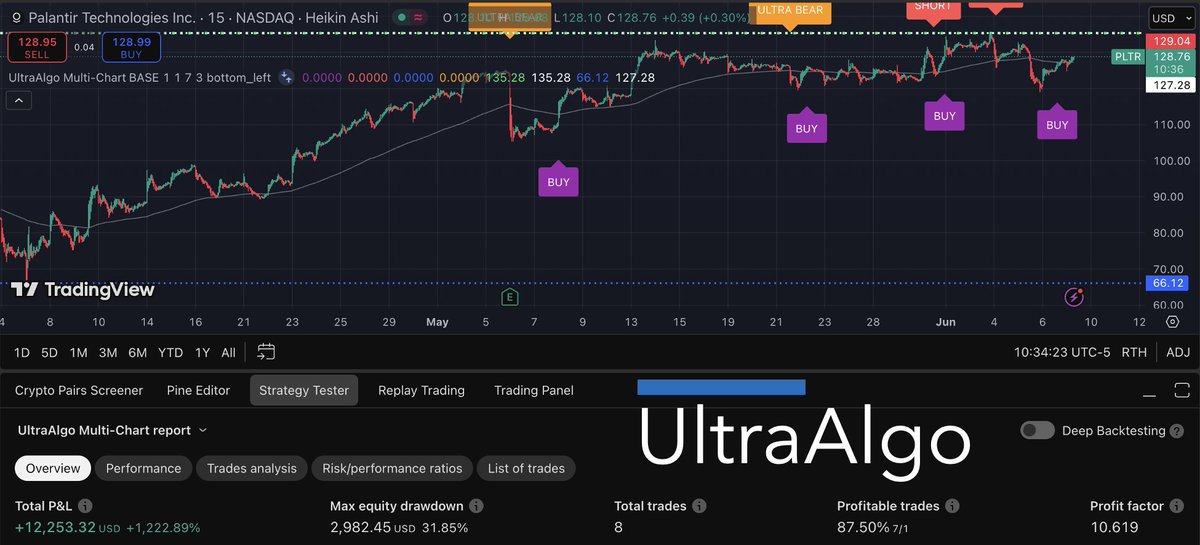The image size is (1200, 545).
Task: Click UltraAlgo Multi-Chart BASE legend text
Action: coord(140,77)
